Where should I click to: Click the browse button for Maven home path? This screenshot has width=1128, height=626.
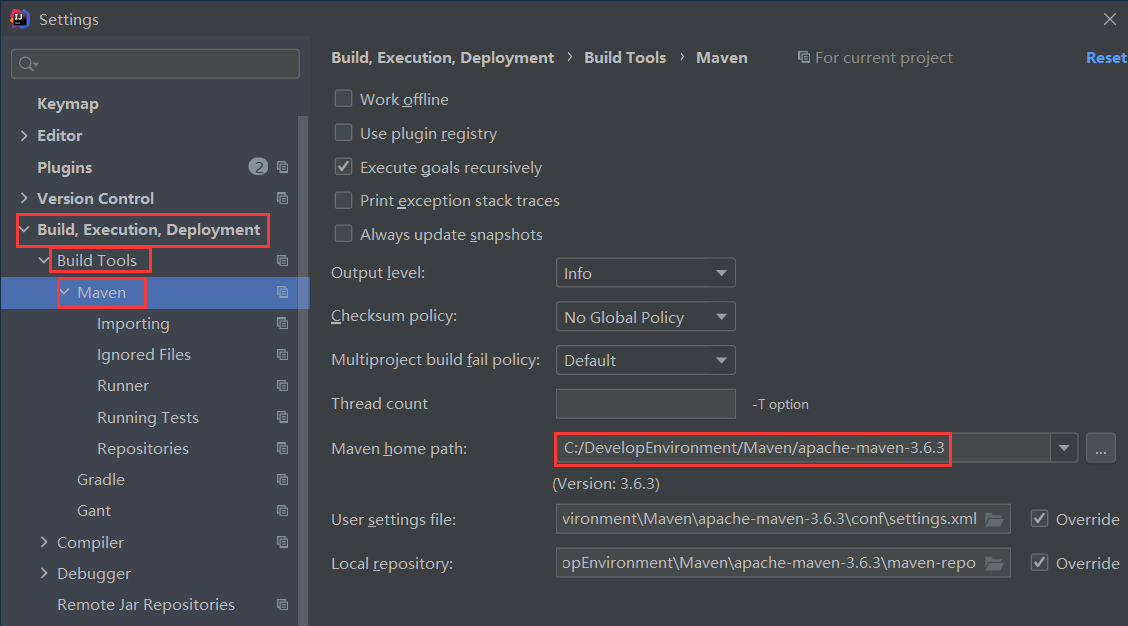1100,449
